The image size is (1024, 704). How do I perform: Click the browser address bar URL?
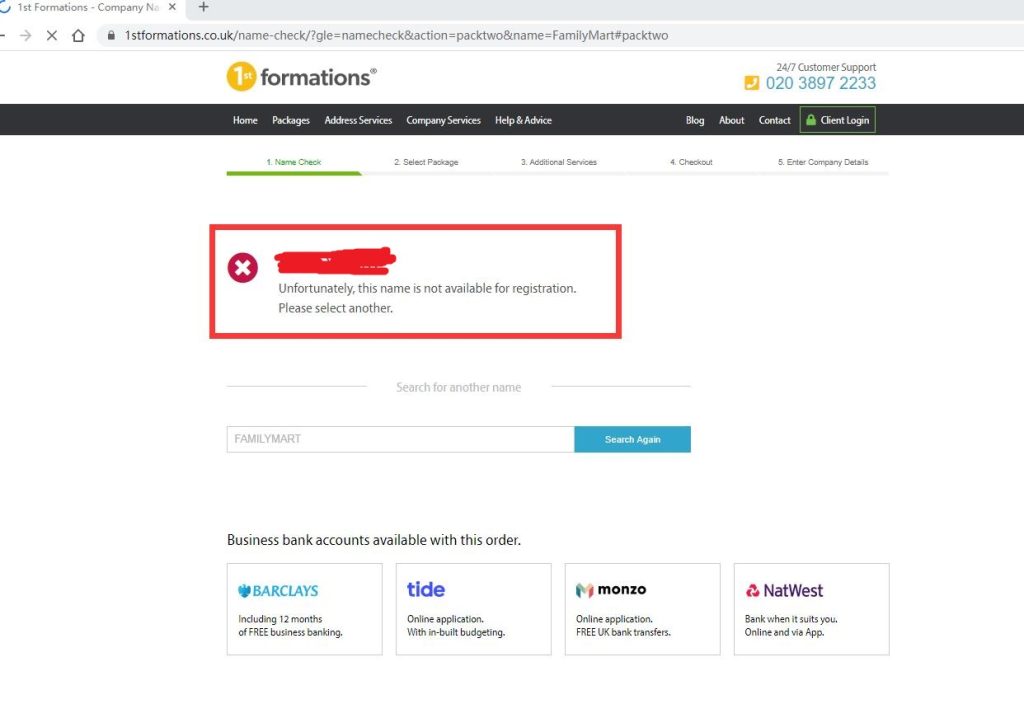[x=396, y=35]
